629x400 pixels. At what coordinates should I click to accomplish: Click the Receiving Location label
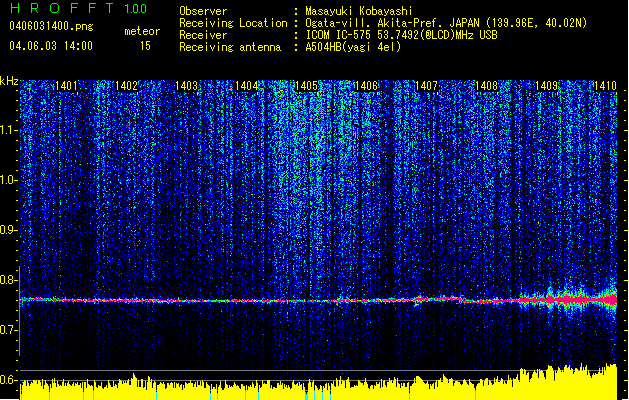coord(233,23)
